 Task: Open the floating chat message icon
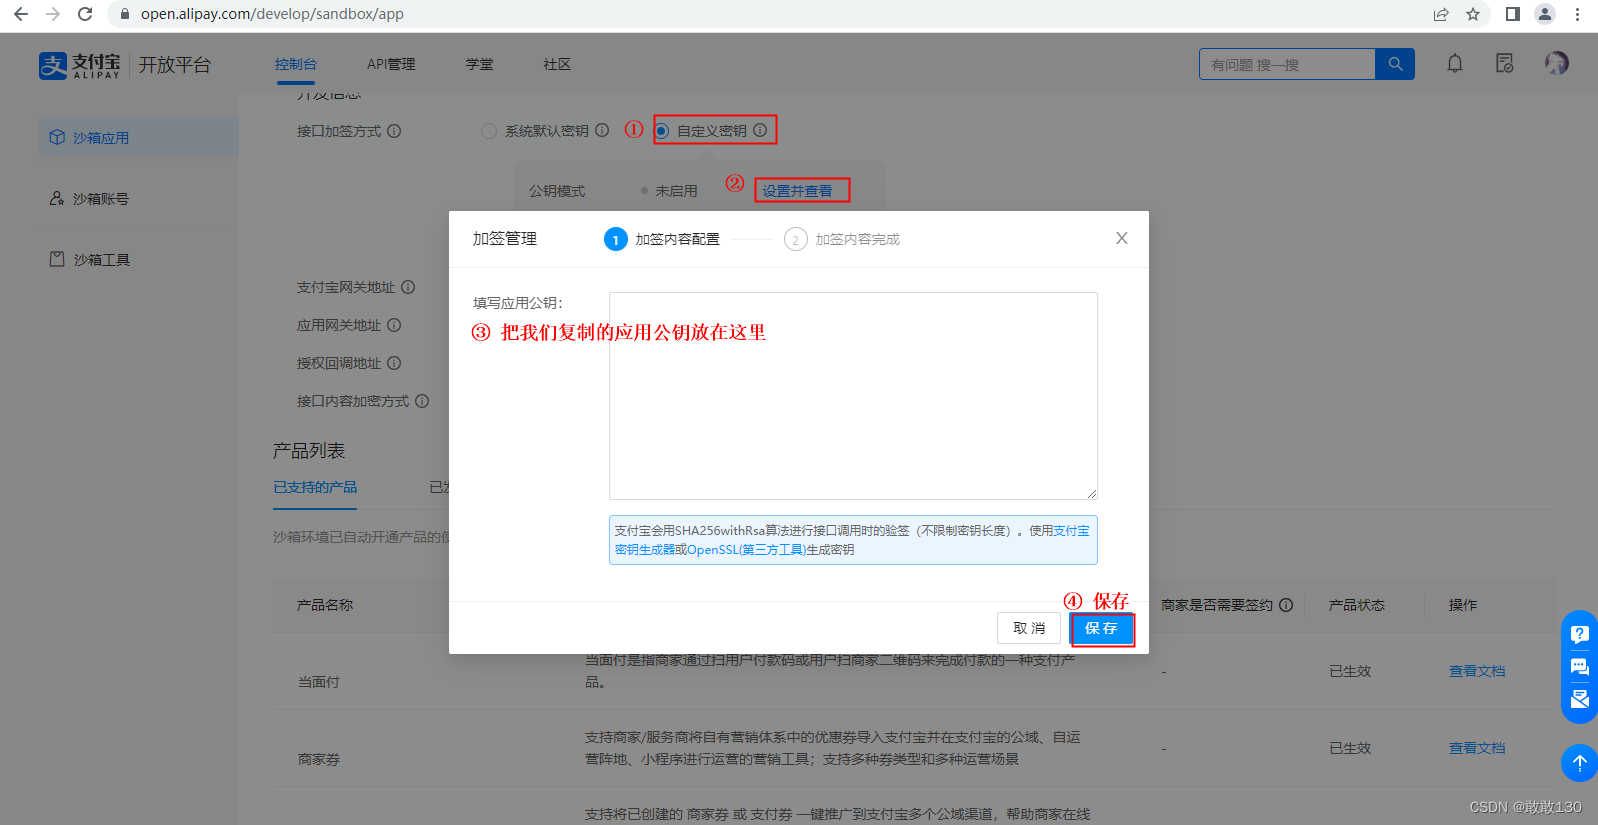tap(1580, 667)
